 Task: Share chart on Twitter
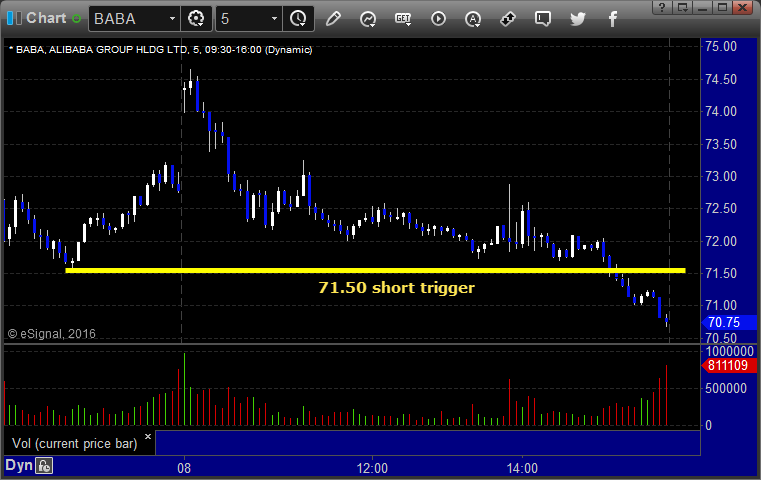pos(578,19)
